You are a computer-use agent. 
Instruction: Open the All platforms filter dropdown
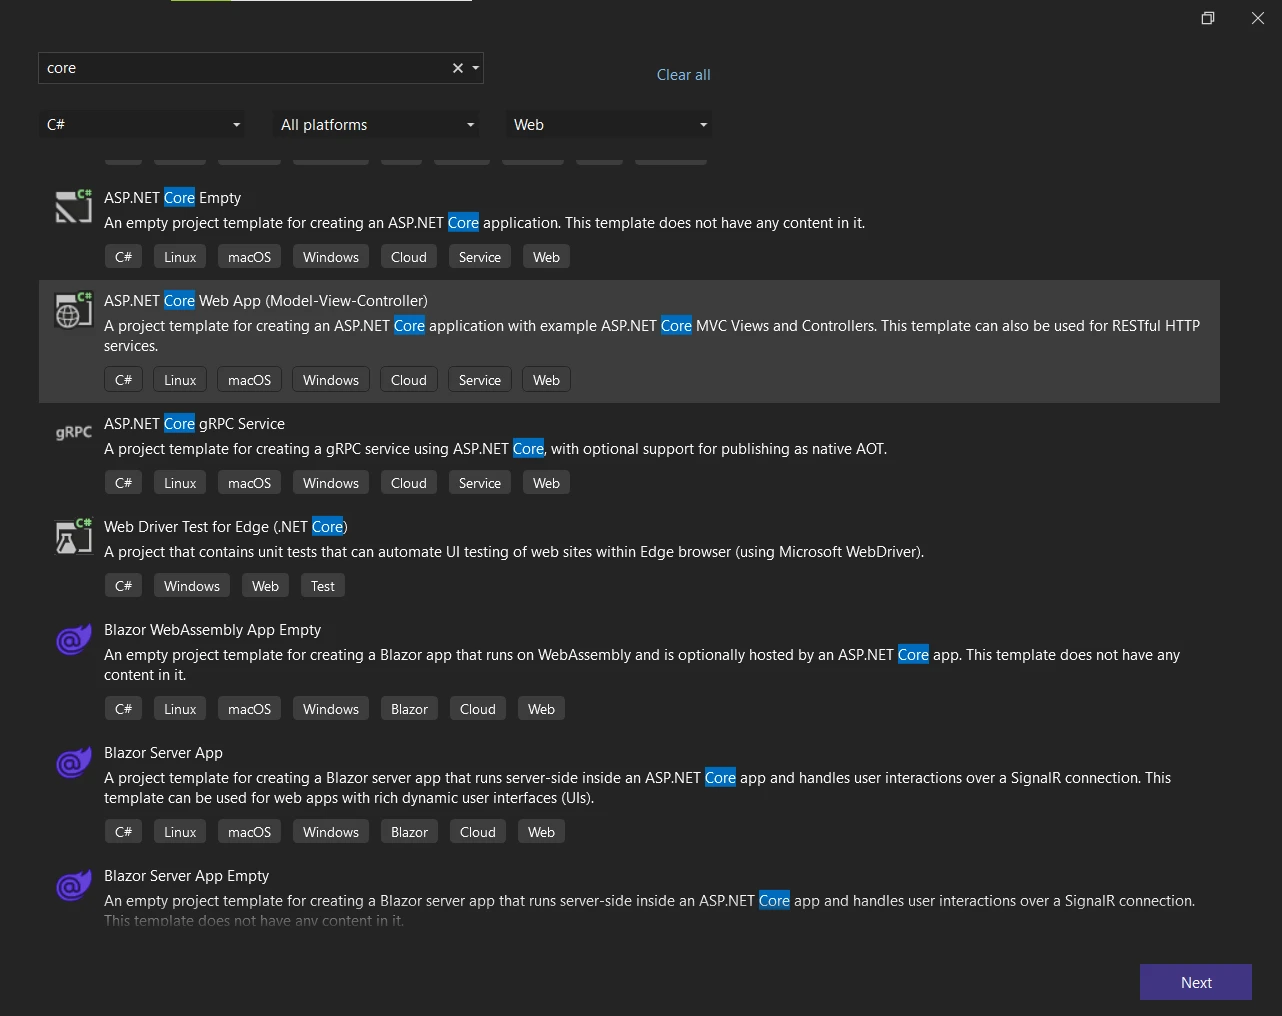[377, 125]
